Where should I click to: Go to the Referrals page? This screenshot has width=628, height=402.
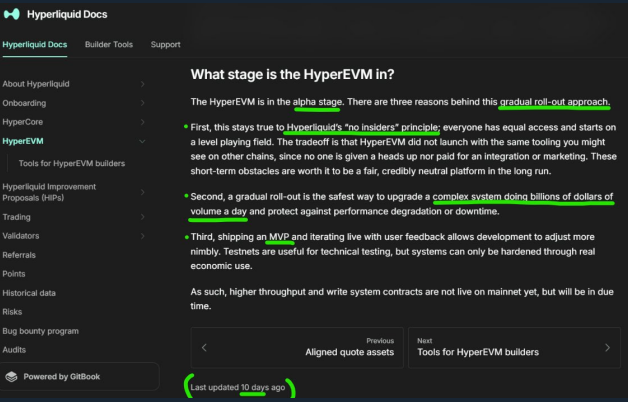19,255
